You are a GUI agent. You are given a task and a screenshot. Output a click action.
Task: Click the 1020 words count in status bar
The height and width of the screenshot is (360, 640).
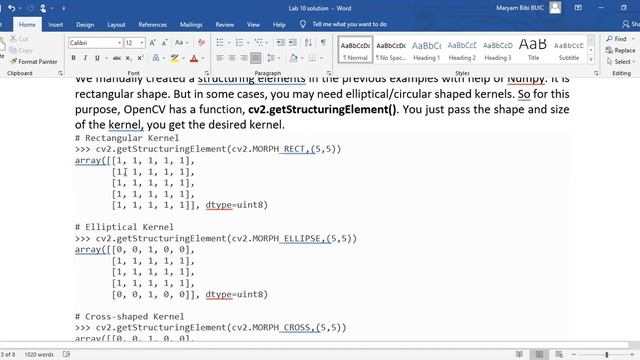point(39,355)
